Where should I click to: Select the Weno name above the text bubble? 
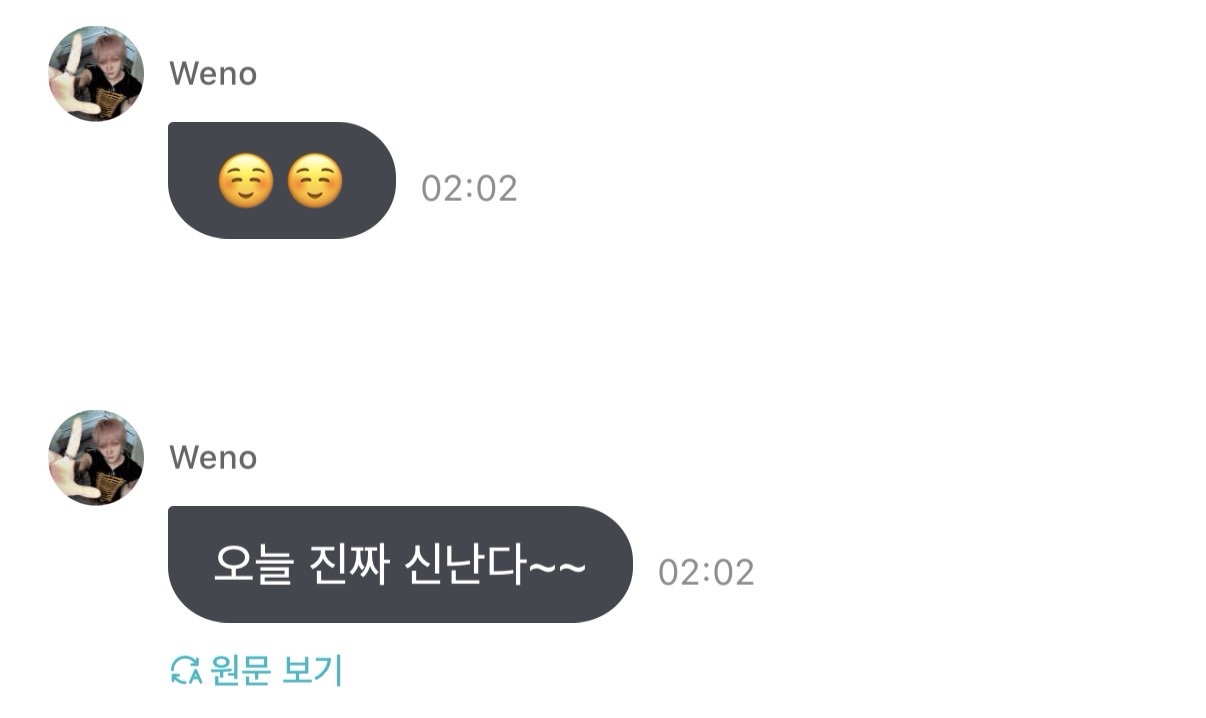coord(213,458)
